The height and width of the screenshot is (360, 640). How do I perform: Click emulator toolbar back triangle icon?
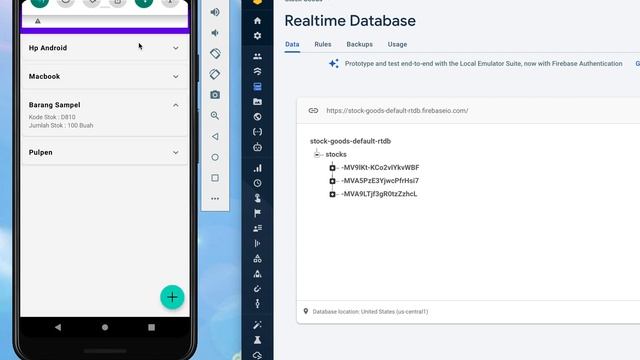click(x=215, y=136)
